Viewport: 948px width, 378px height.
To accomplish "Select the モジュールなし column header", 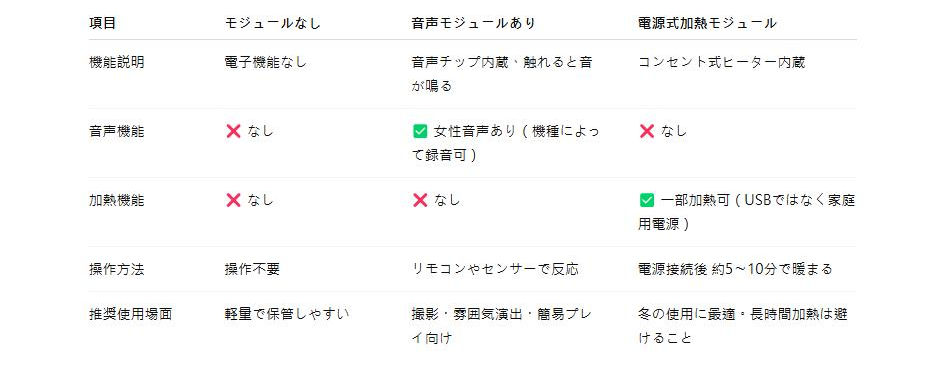I will pos(273,24).
